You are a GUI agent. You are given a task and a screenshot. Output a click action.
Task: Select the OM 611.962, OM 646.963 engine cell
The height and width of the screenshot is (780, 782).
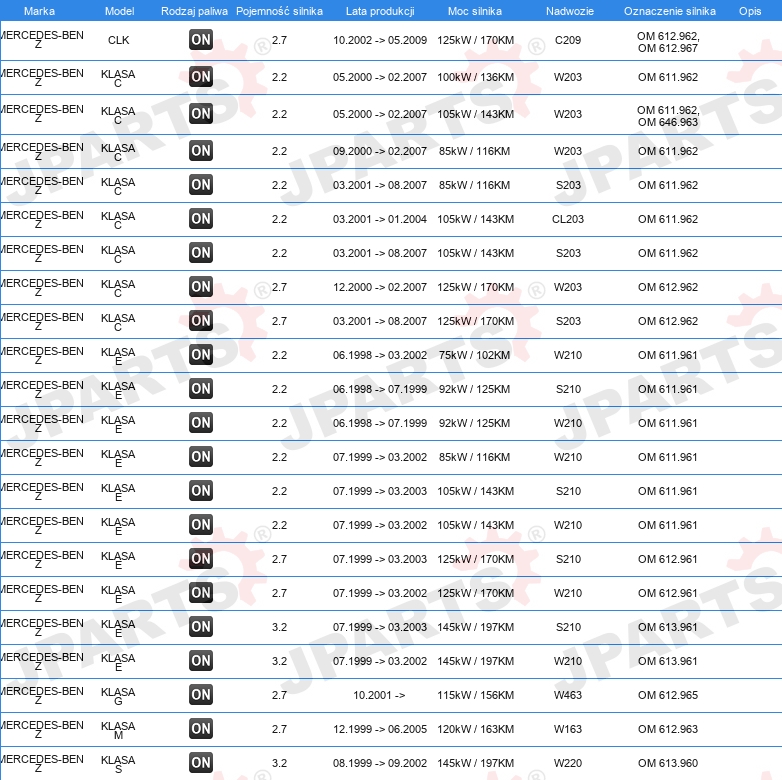[668, 116]
